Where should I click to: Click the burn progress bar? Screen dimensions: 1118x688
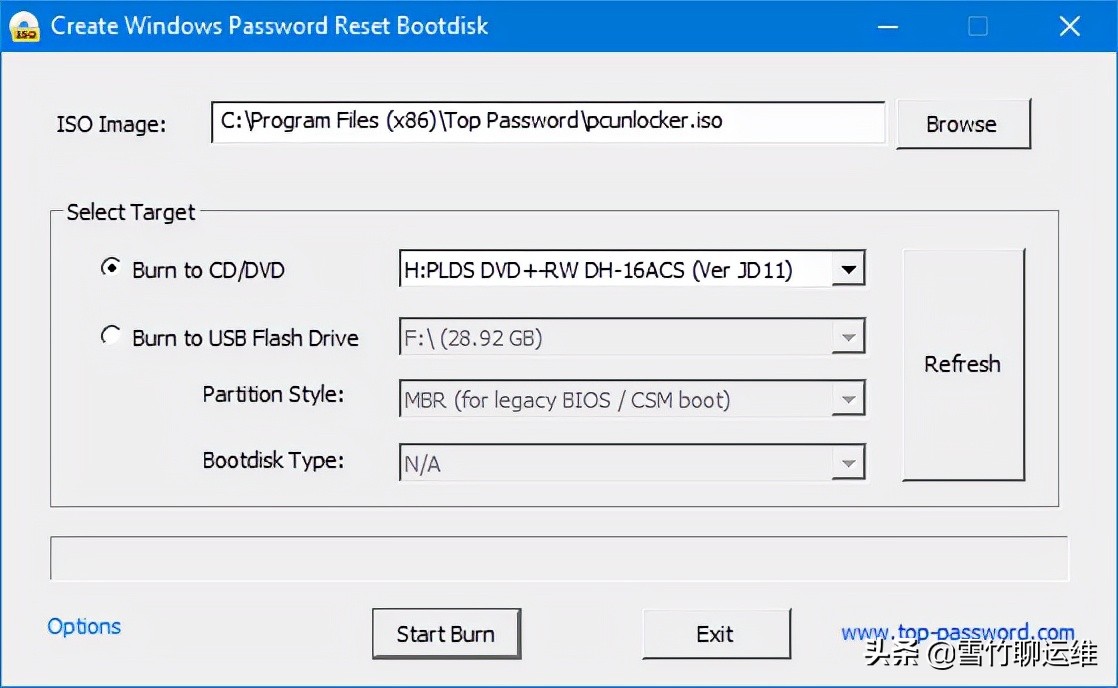(x=558, y=558)
